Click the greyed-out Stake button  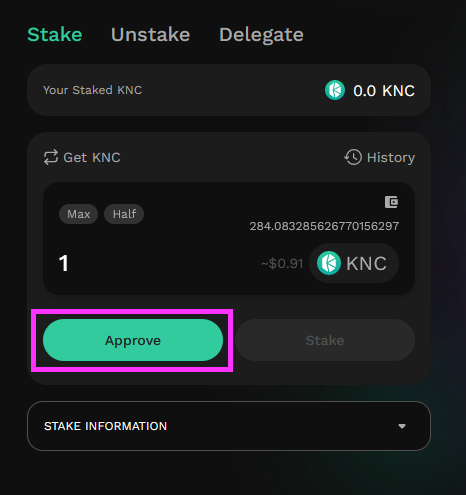coord(325,340)
